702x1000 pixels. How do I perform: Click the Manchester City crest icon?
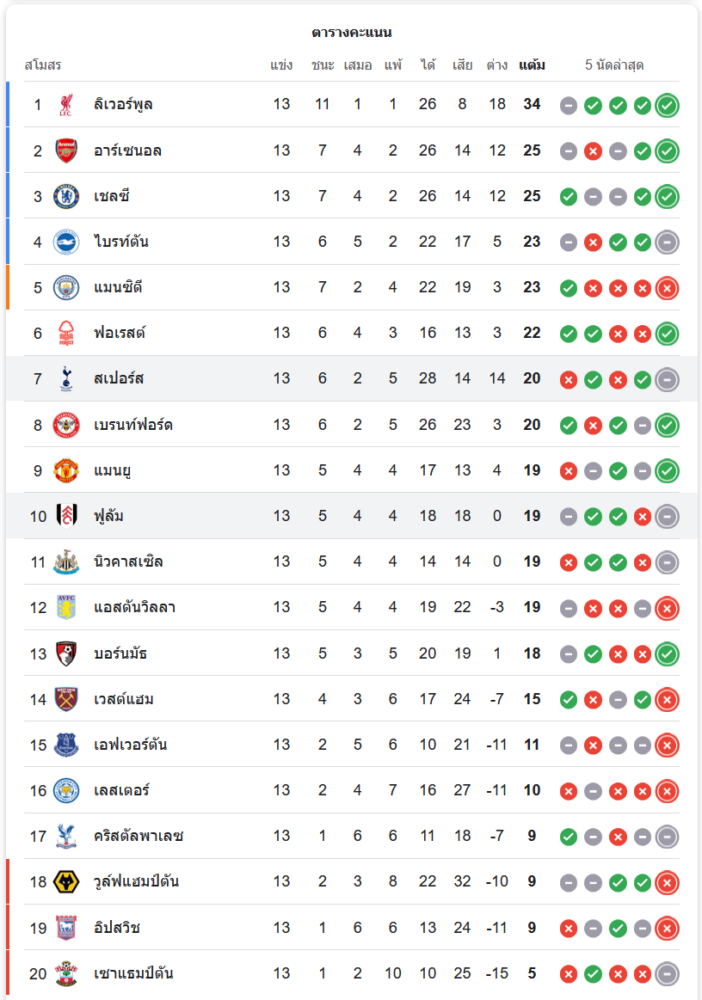[x=66, y=288]
